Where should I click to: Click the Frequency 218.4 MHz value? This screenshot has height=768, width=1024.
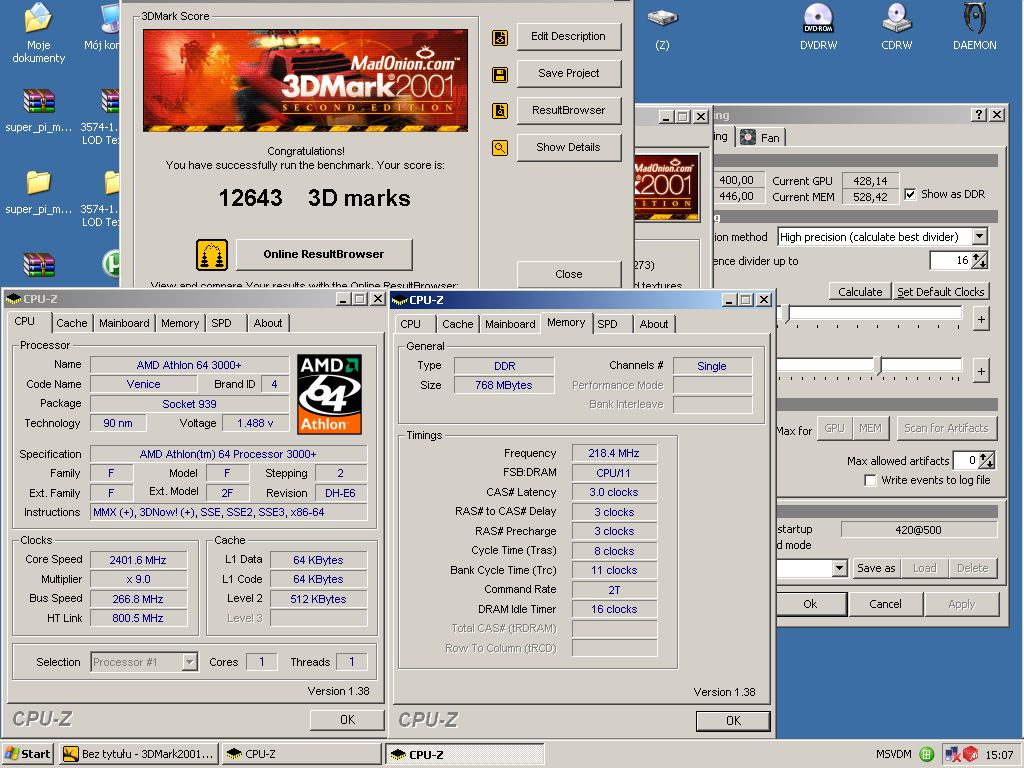click(x=614, y=453)
